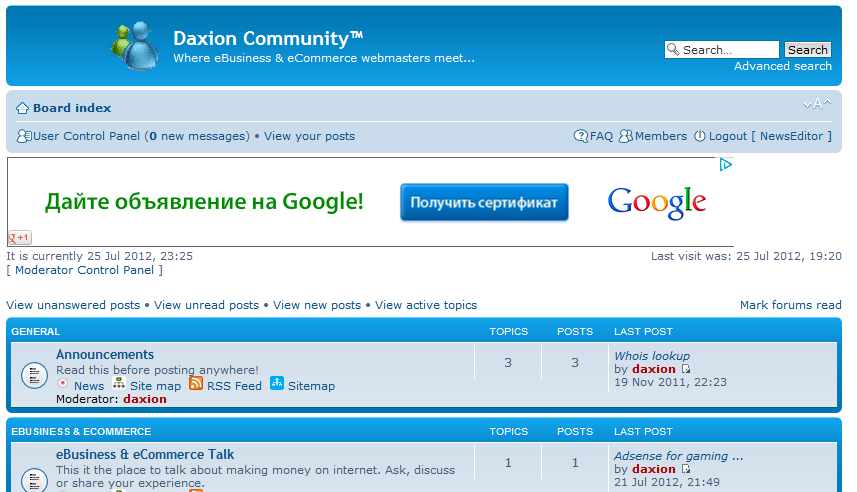Open the GENERAL category header

coord(36,332)
